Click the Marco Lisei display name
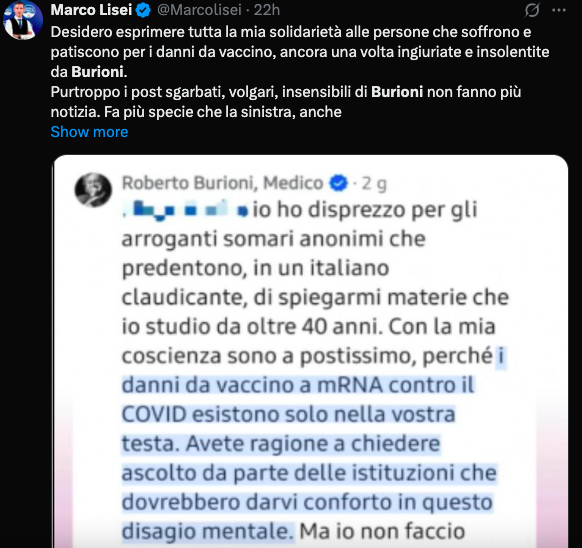The height and width of the screenshot is (548, 582). click(x=91, y=10)
